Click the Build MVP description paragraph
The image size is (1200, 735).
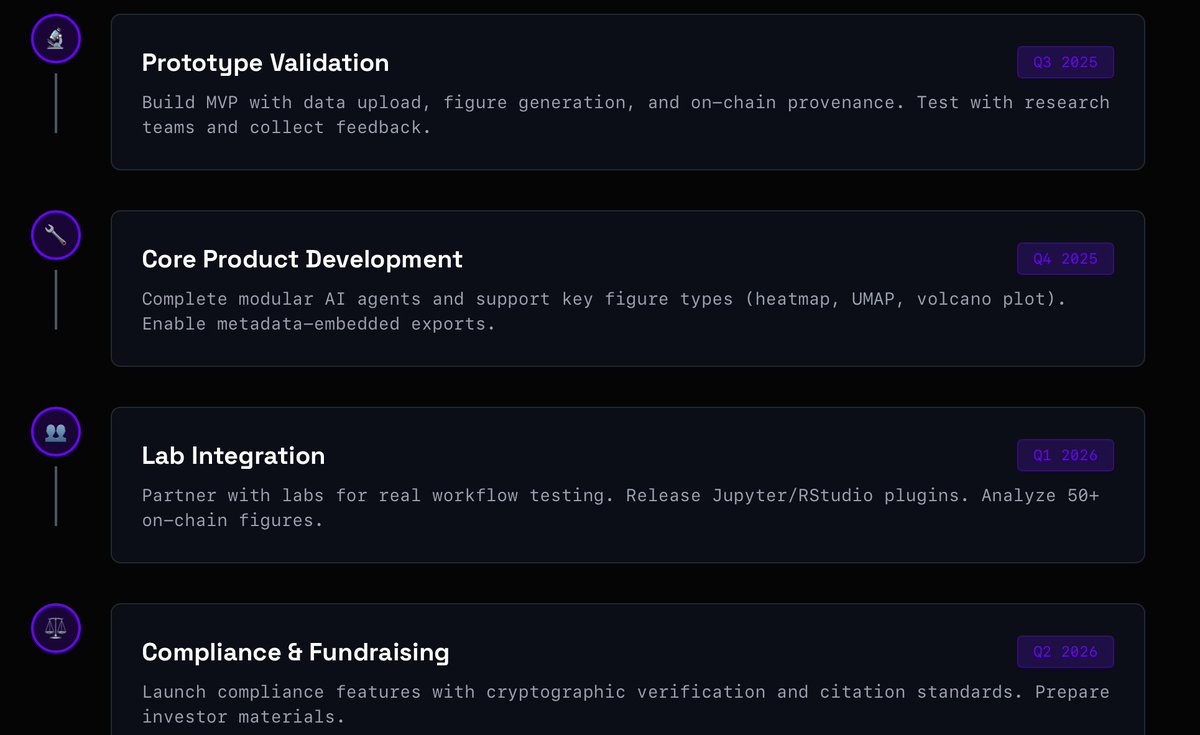[625, 115]
